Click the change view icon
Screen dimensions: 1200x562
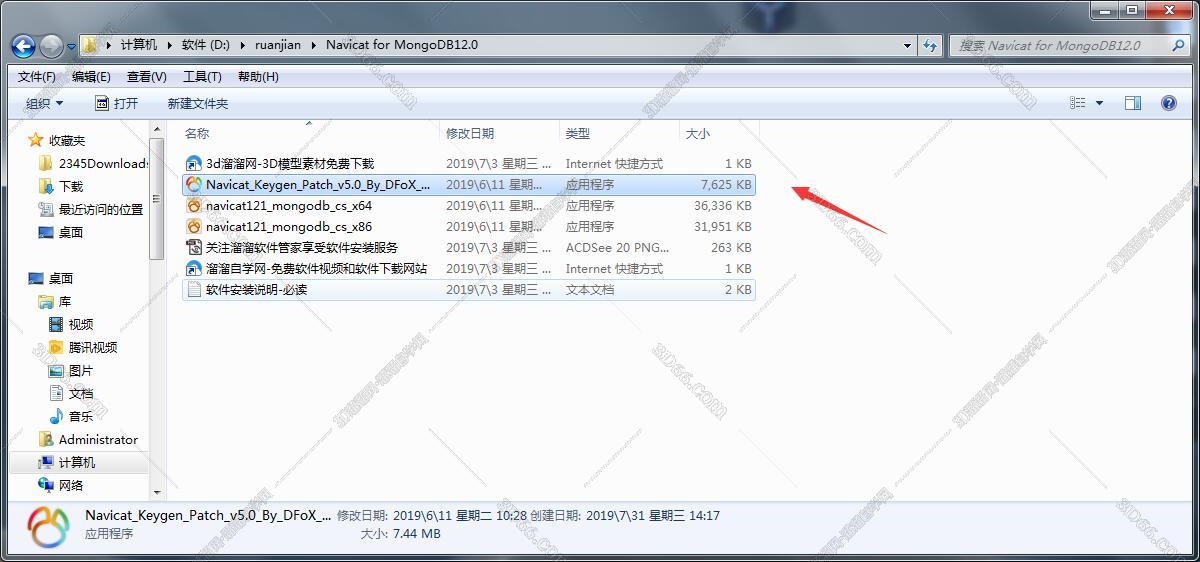1078,103
